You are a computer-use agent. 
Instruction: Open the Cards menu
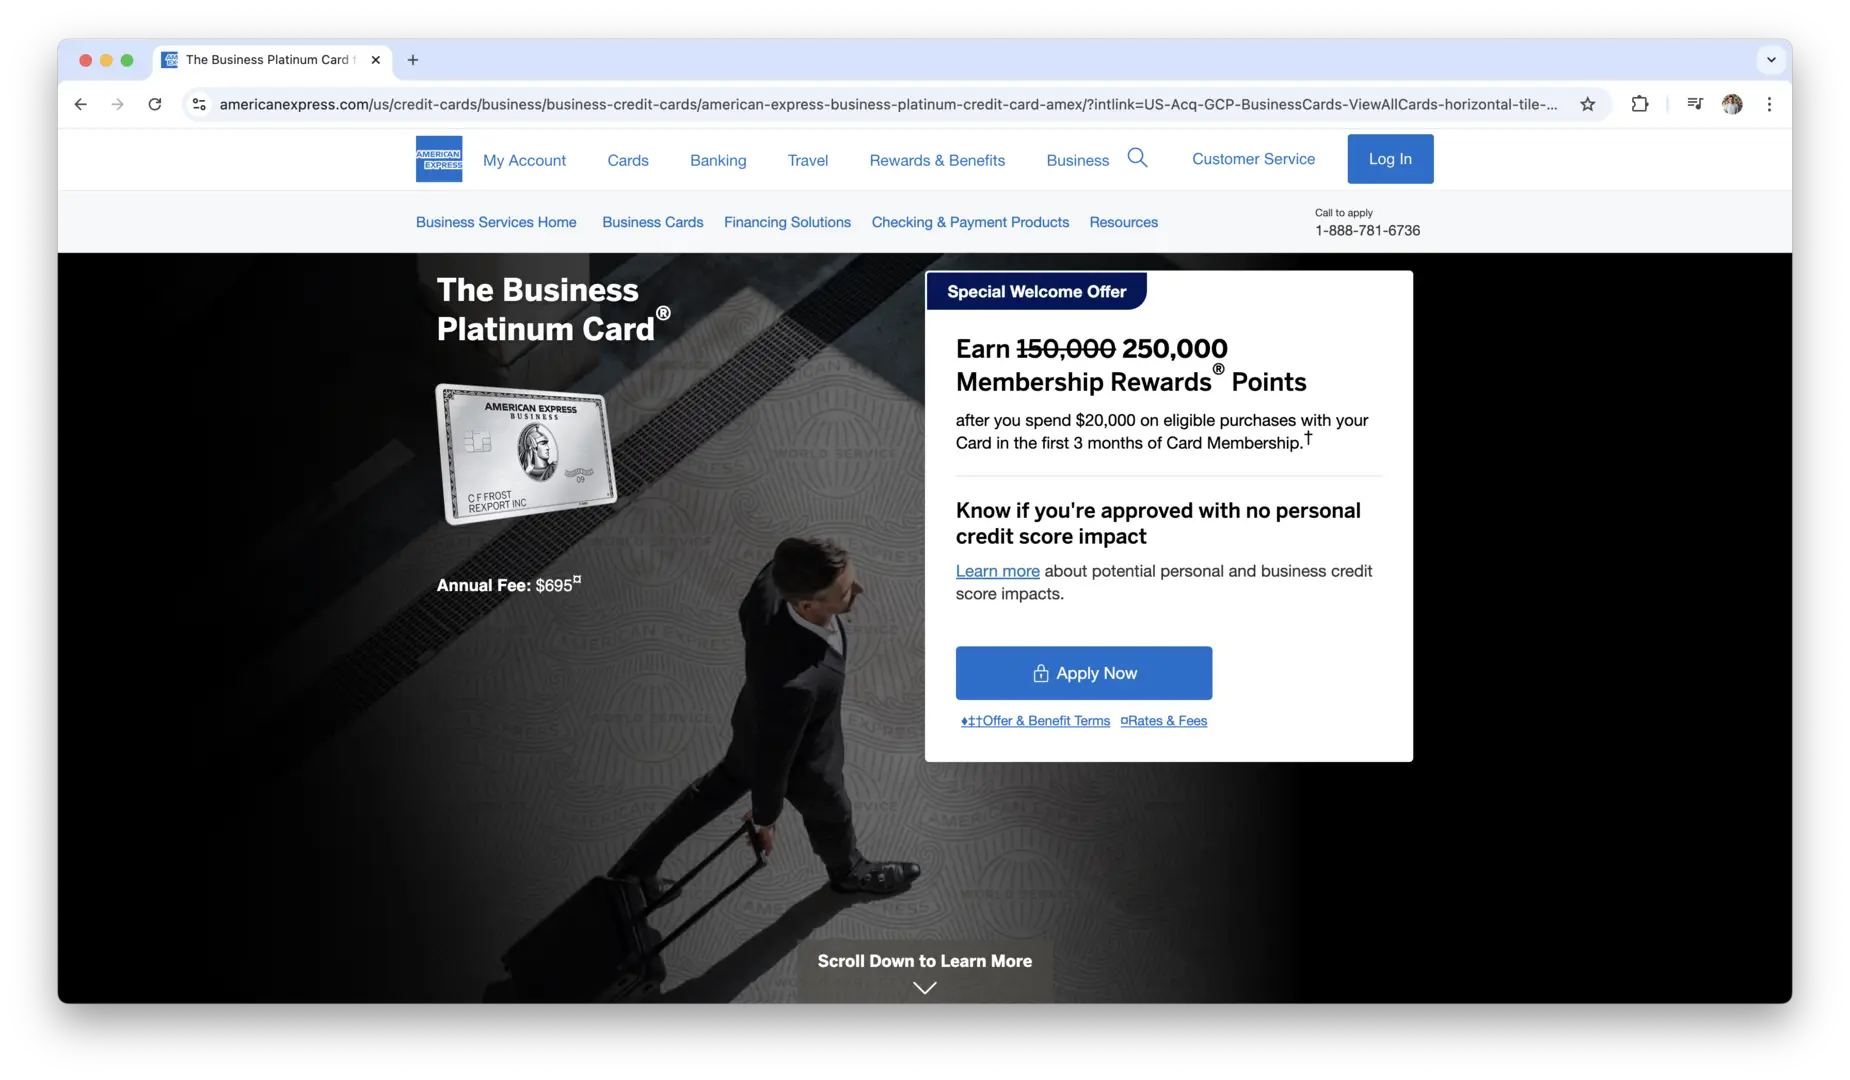coord(627,160)
